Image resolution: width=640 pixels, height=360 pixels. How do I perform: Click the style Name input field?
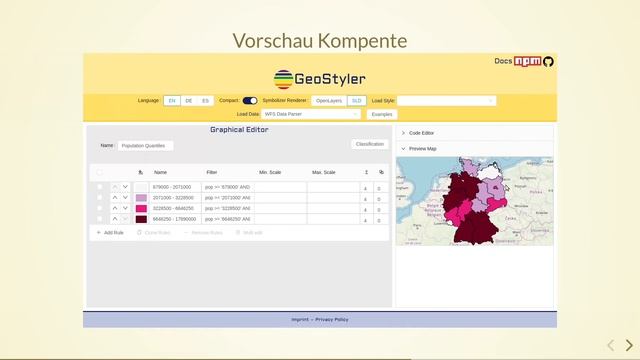145,146
